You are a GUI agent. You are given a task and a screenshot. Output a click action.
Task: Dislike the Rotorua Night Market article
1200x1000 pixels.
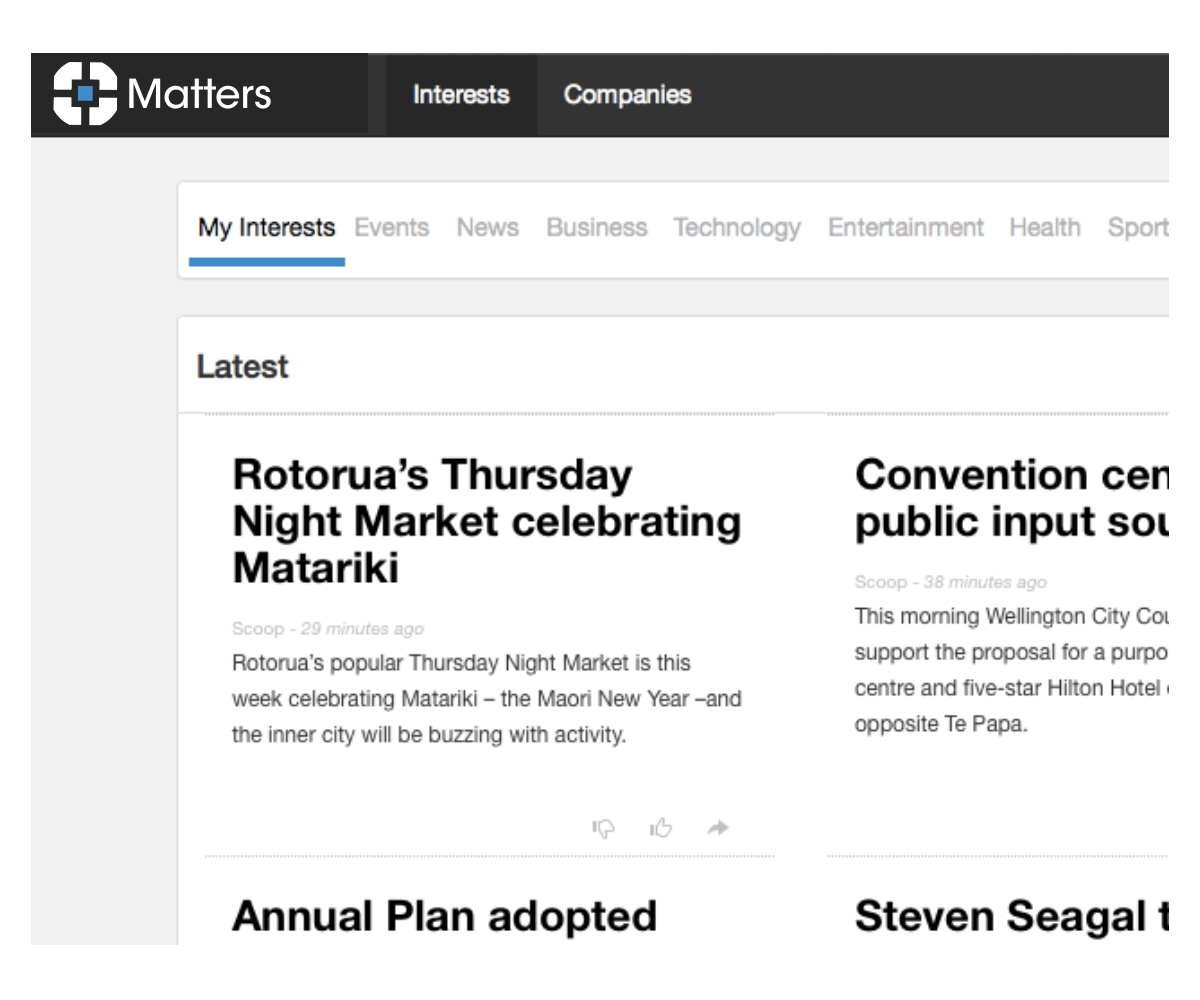(x=604, y=828)
